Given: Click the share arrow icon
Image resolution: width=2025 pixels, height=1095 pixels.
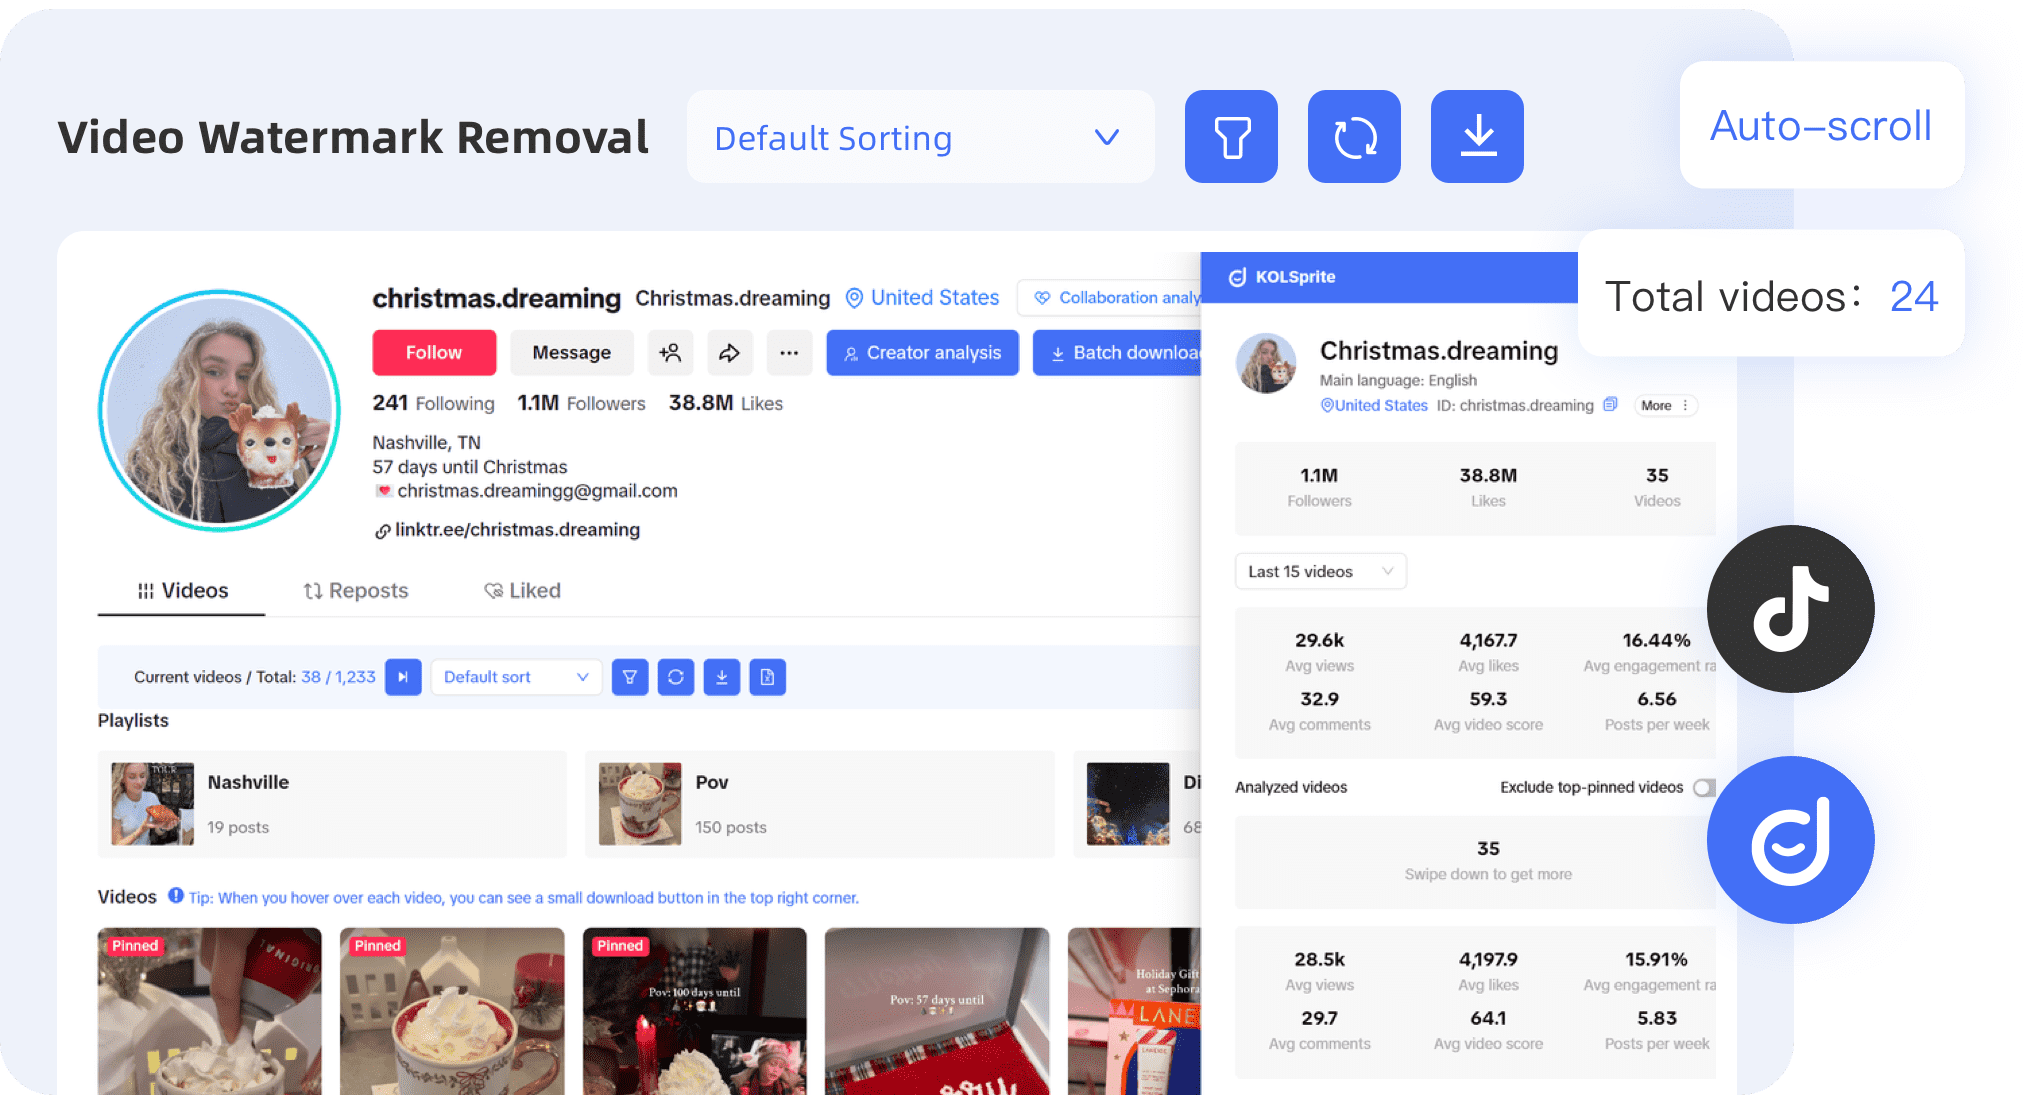Looking at the screenshot, I should (729, 353).
